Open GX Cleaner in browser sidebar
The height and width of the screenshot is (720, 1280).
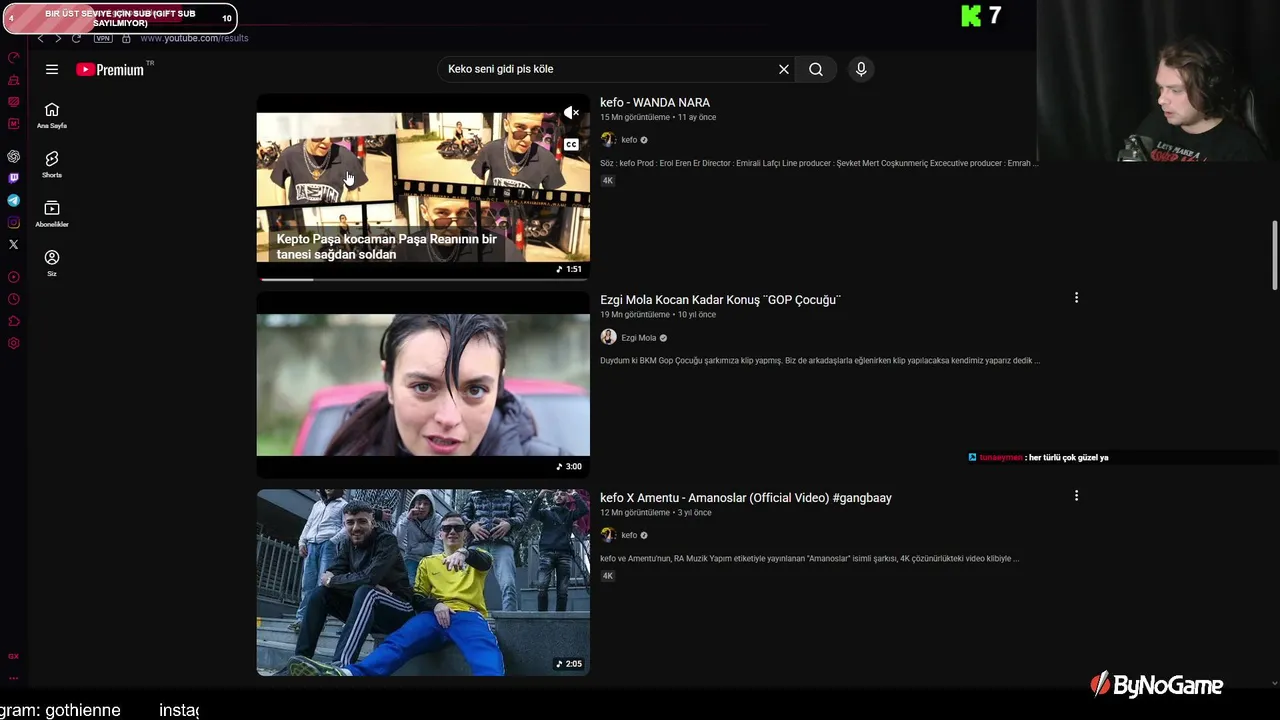tap(14, 80)
